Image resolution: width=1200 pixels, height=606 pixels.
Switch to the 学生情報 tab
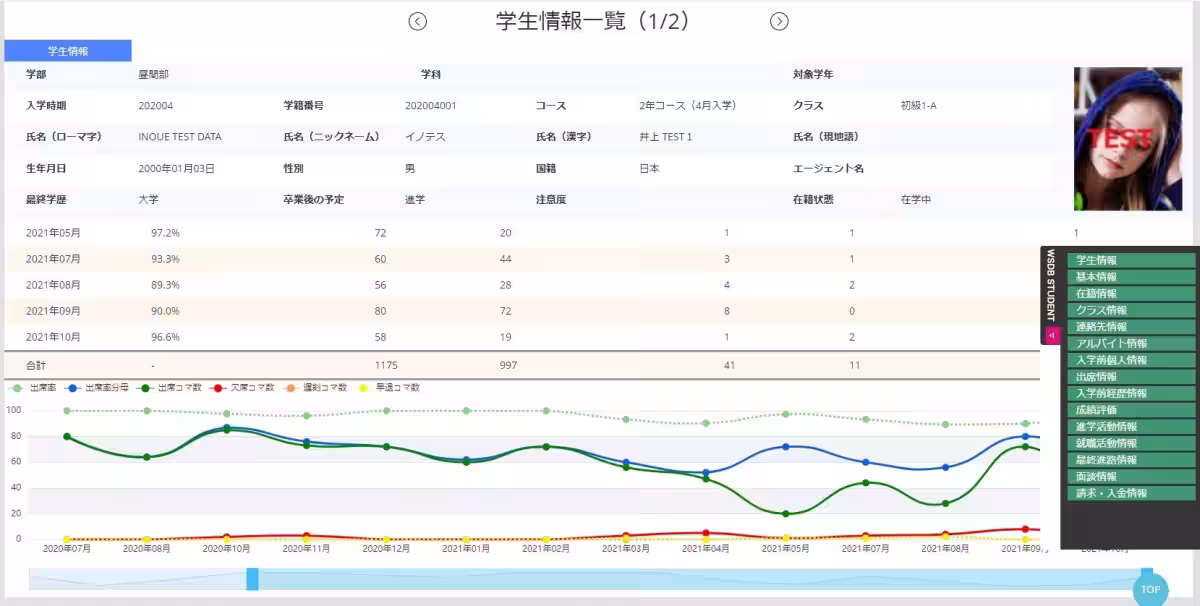coord(68,49)
